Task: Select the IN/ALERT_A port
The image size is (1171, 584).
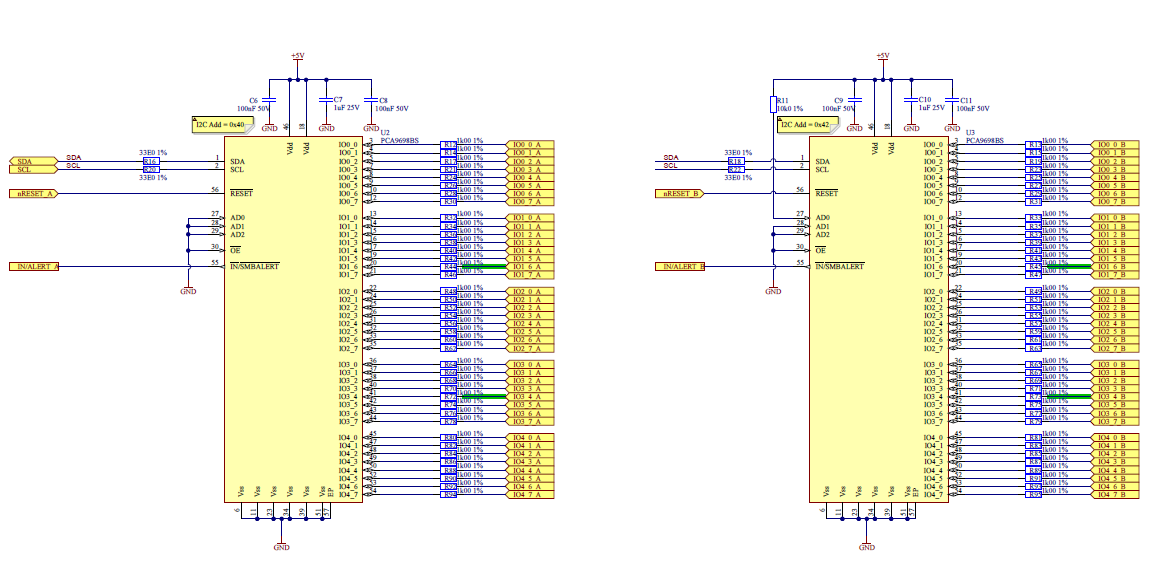Action: click(x=33, y=267)
